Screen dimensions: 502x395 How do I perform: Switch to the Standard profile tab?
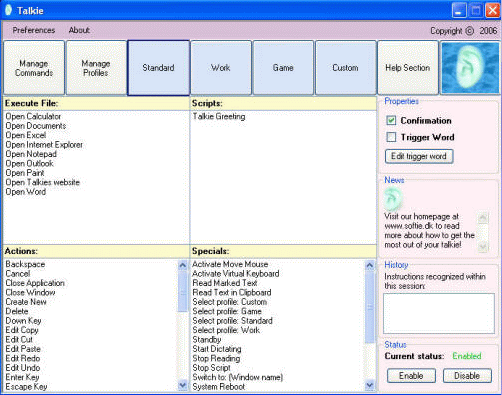click(158, 68)
